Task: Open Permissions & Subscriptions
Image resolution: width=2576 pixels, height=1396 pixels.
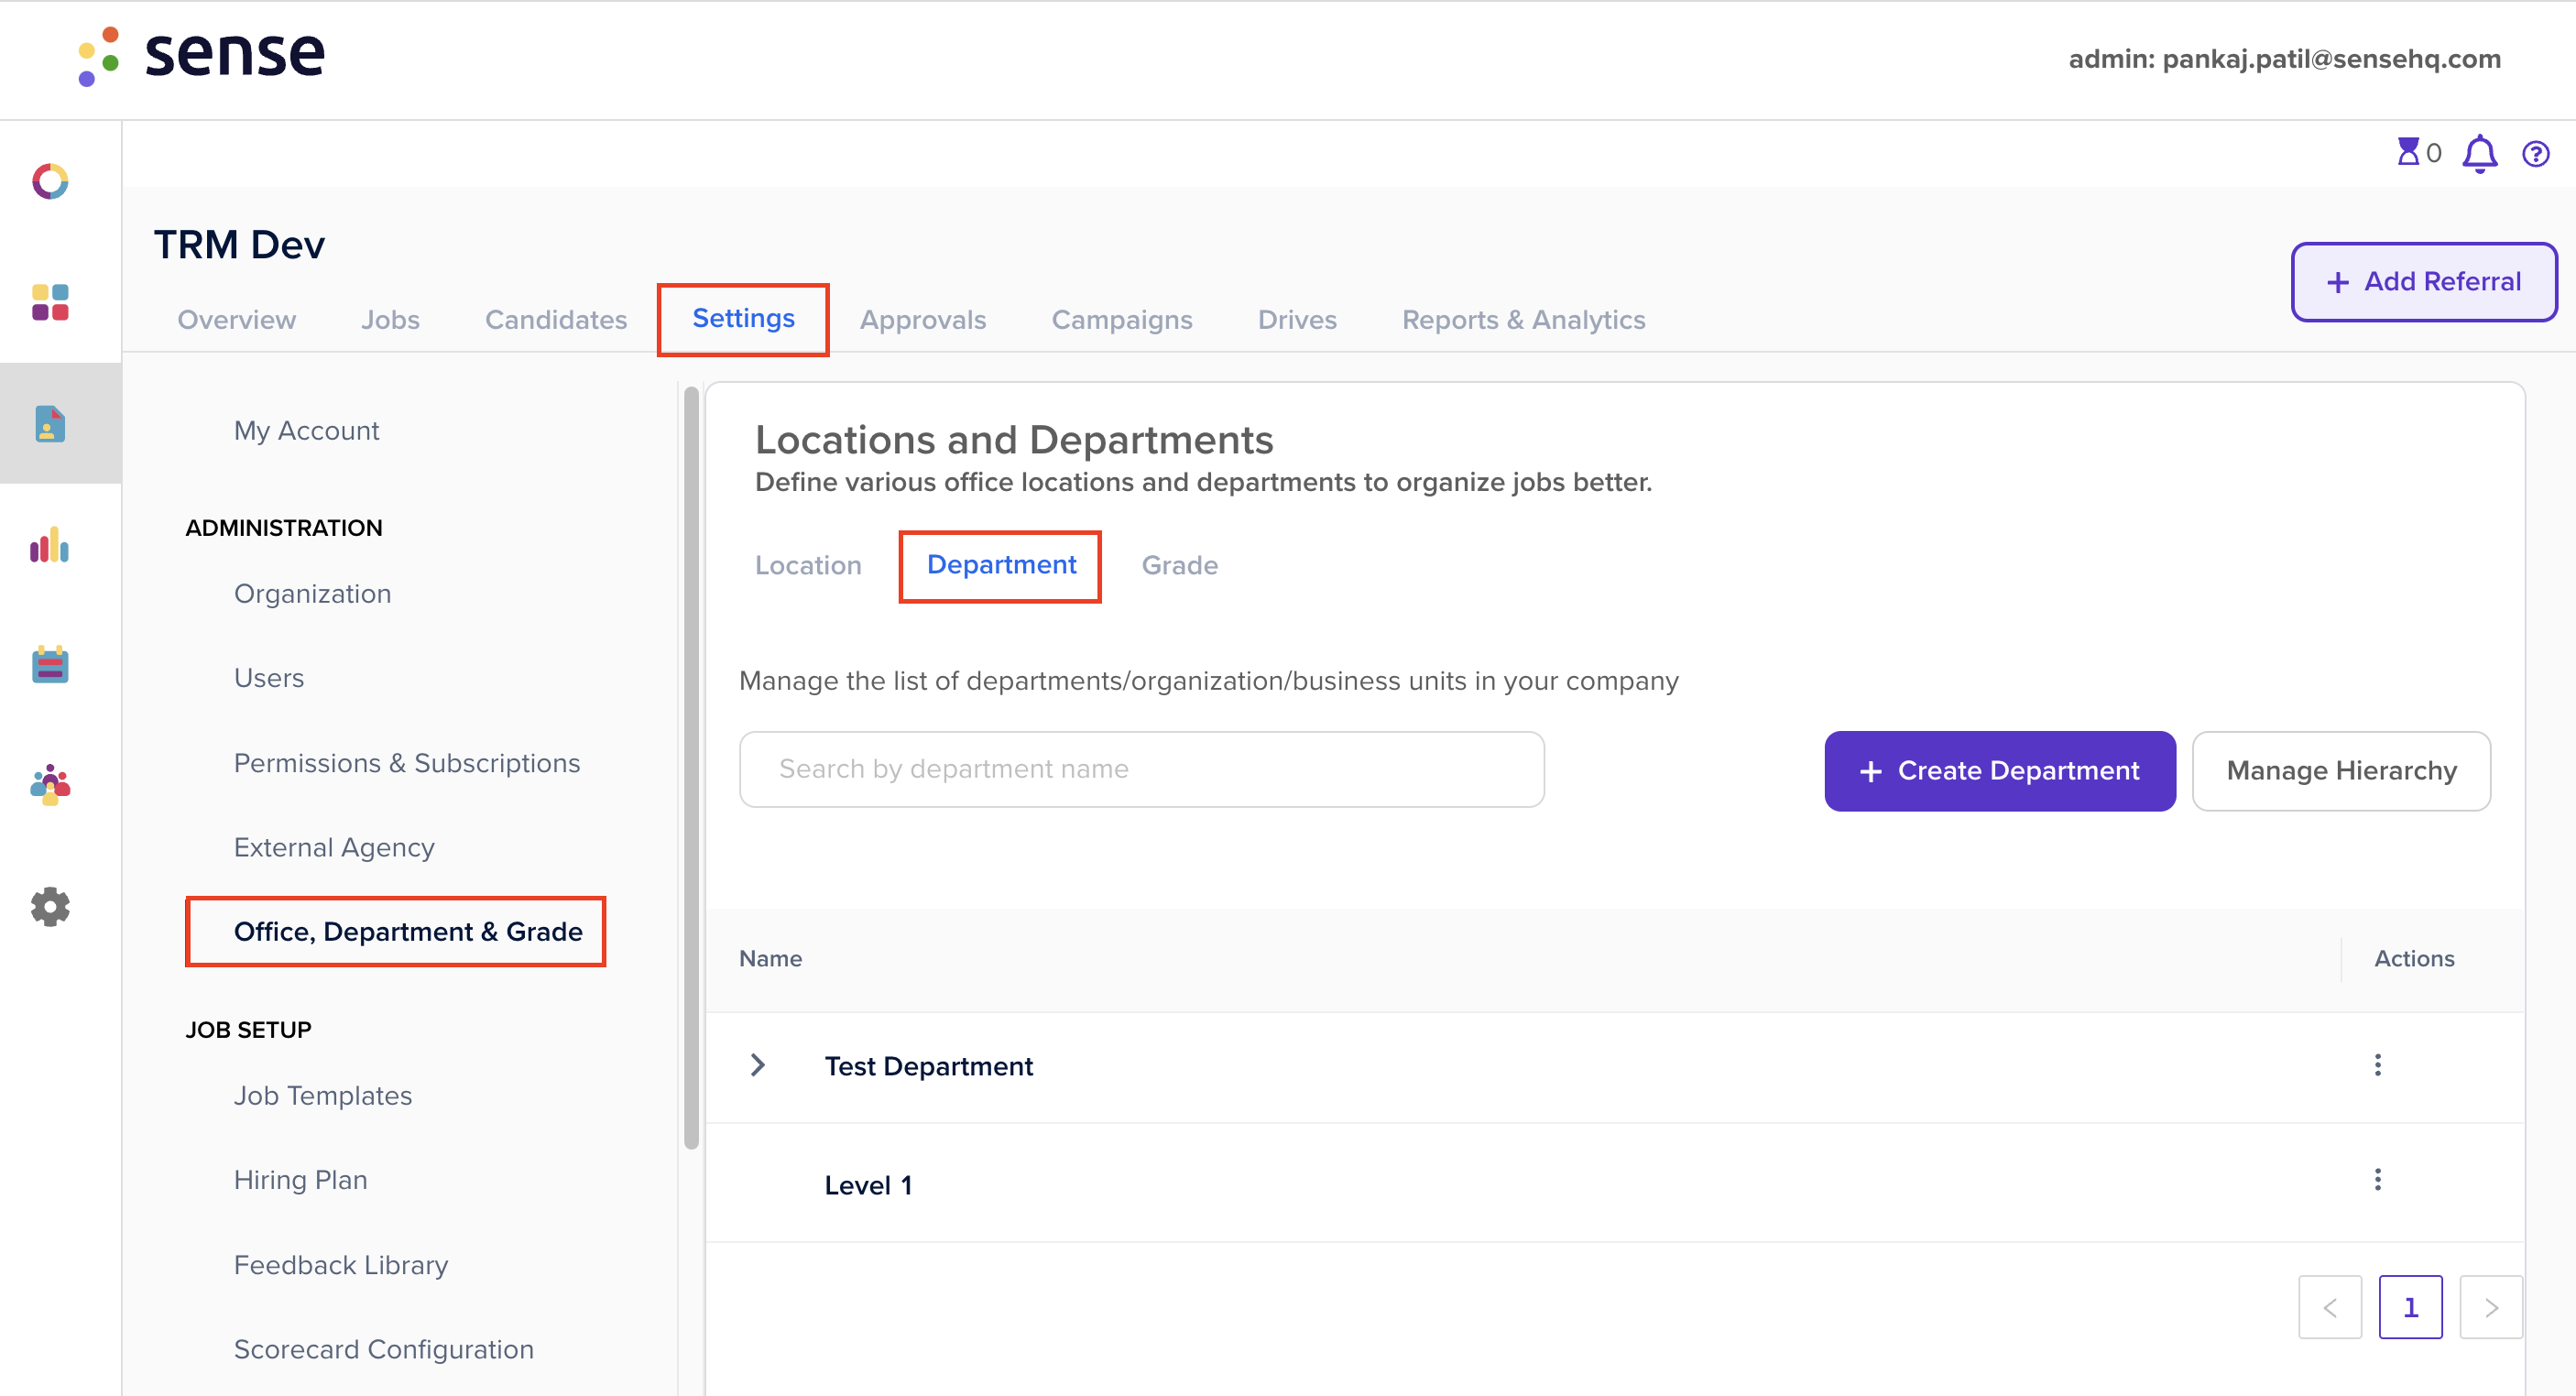Action: point(407,763)
